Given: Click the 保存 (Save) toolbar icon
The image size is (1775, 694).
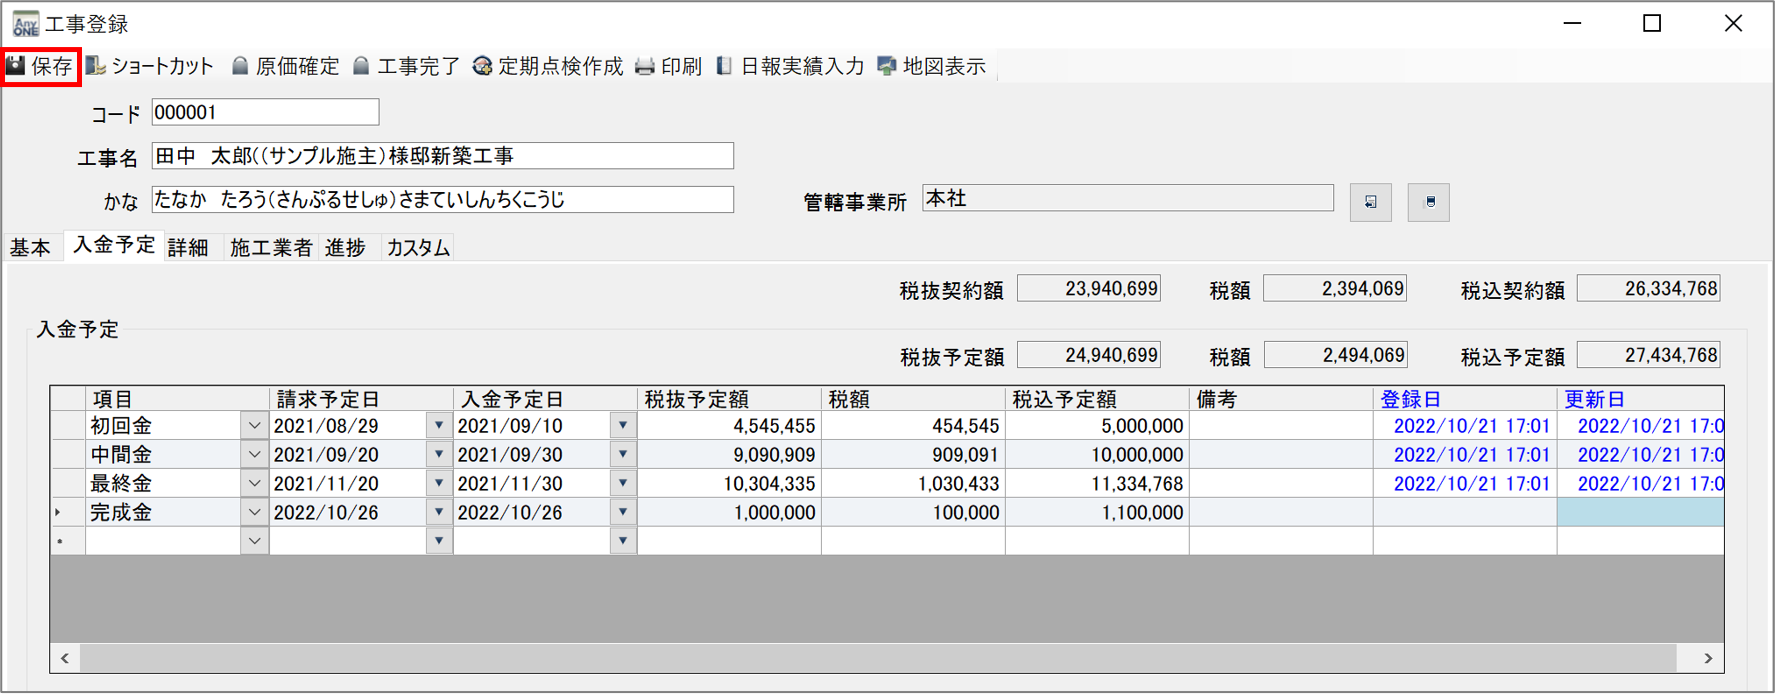Looking at the screenshot, I should (40, 67).
